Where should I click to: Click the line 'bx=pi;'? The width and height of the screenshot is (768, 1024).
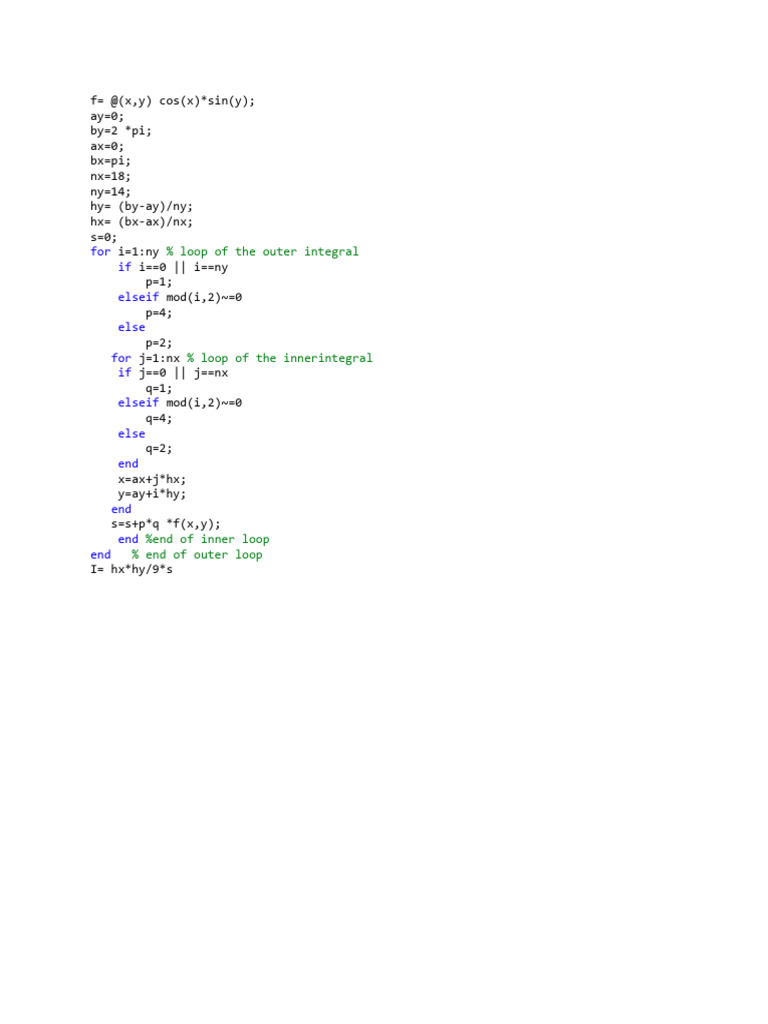110,161
